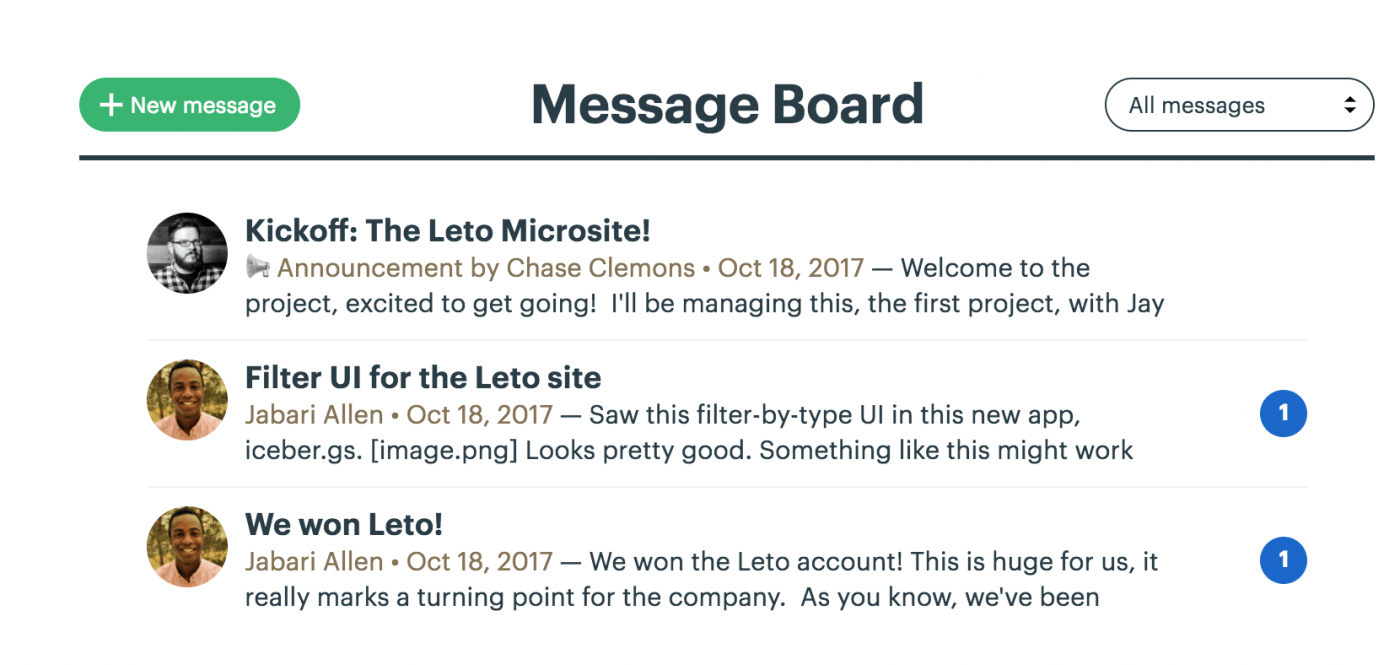Click Jabari Allen's avatar beside We won Leto
This screenshot has height=665, width=1400.
[187, 547]
